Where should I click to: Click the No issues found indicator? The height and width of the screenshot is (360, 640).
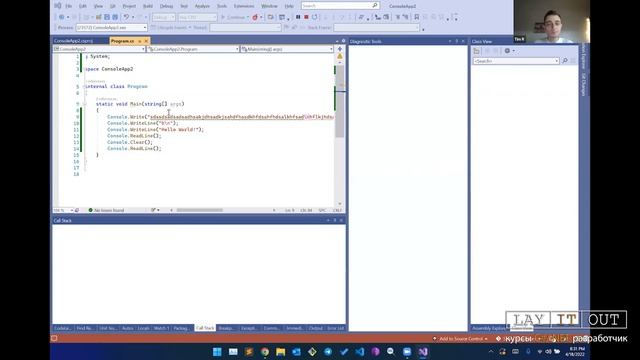pyautogui.click(x=106, y=210)
